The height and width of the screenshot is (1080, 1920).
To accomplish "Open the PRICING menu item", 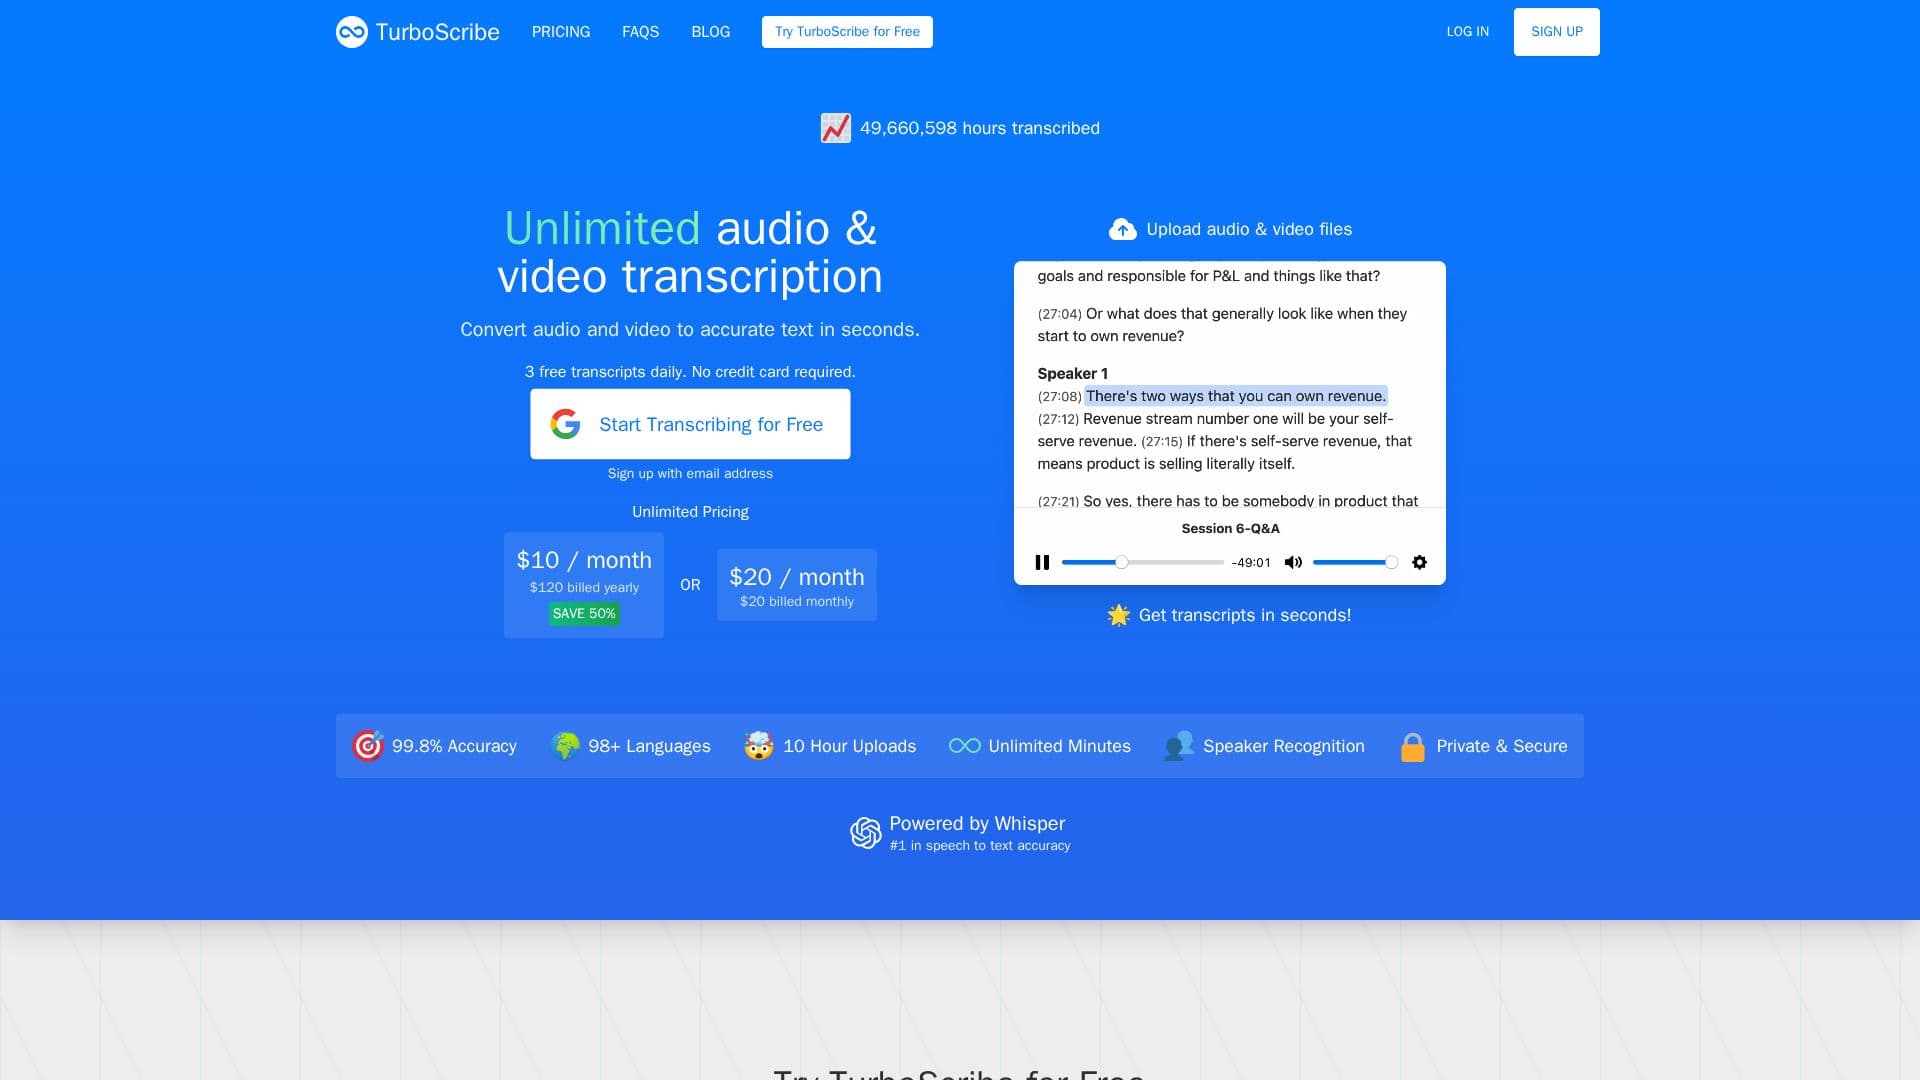I will (561, 32).
